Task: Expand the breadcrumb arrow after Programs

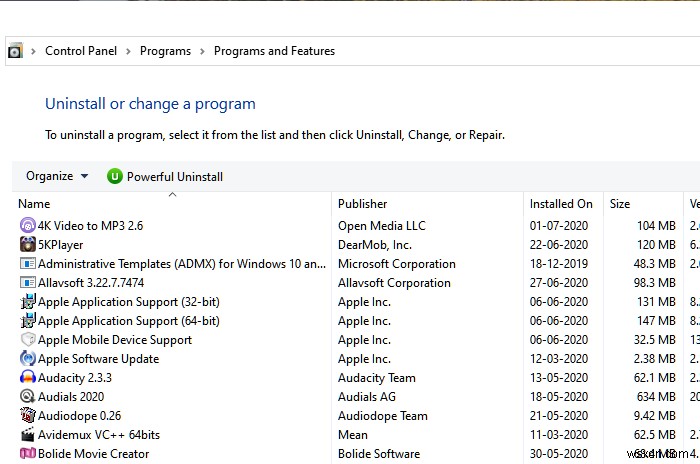Action: 203,51
